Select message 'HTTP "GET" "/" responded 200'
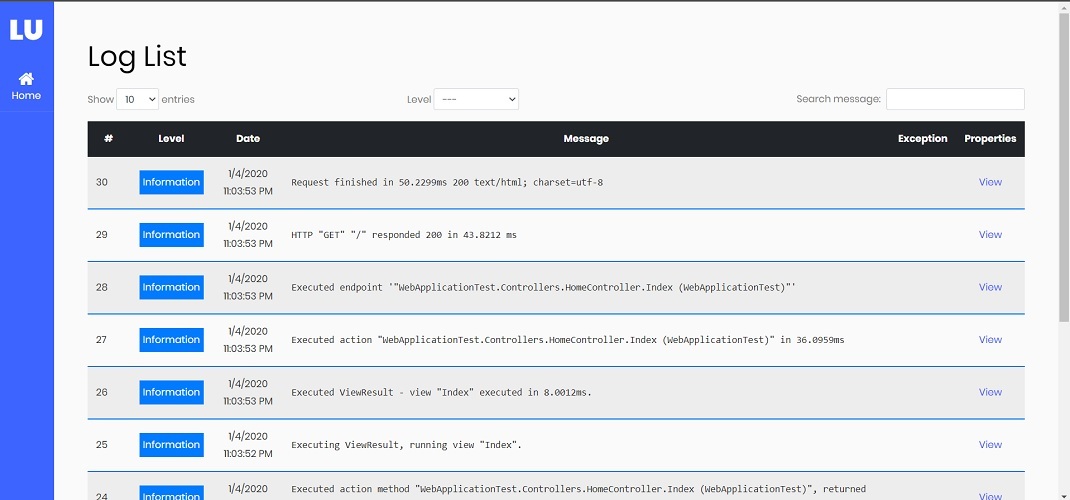1070x500 pixels. (x=404, y=235)
